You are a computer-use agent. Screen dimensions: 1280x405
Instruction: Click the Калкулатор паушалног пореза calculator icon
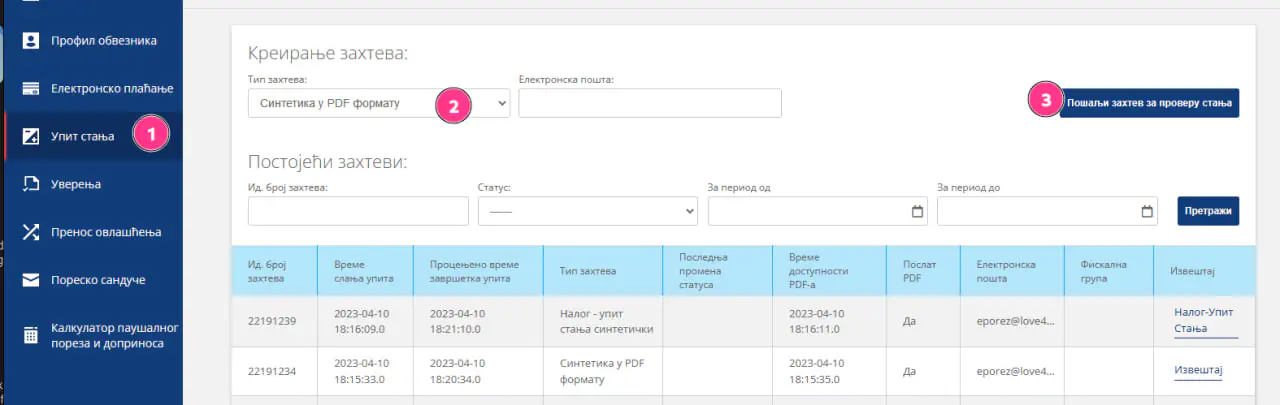coord(30,335)
